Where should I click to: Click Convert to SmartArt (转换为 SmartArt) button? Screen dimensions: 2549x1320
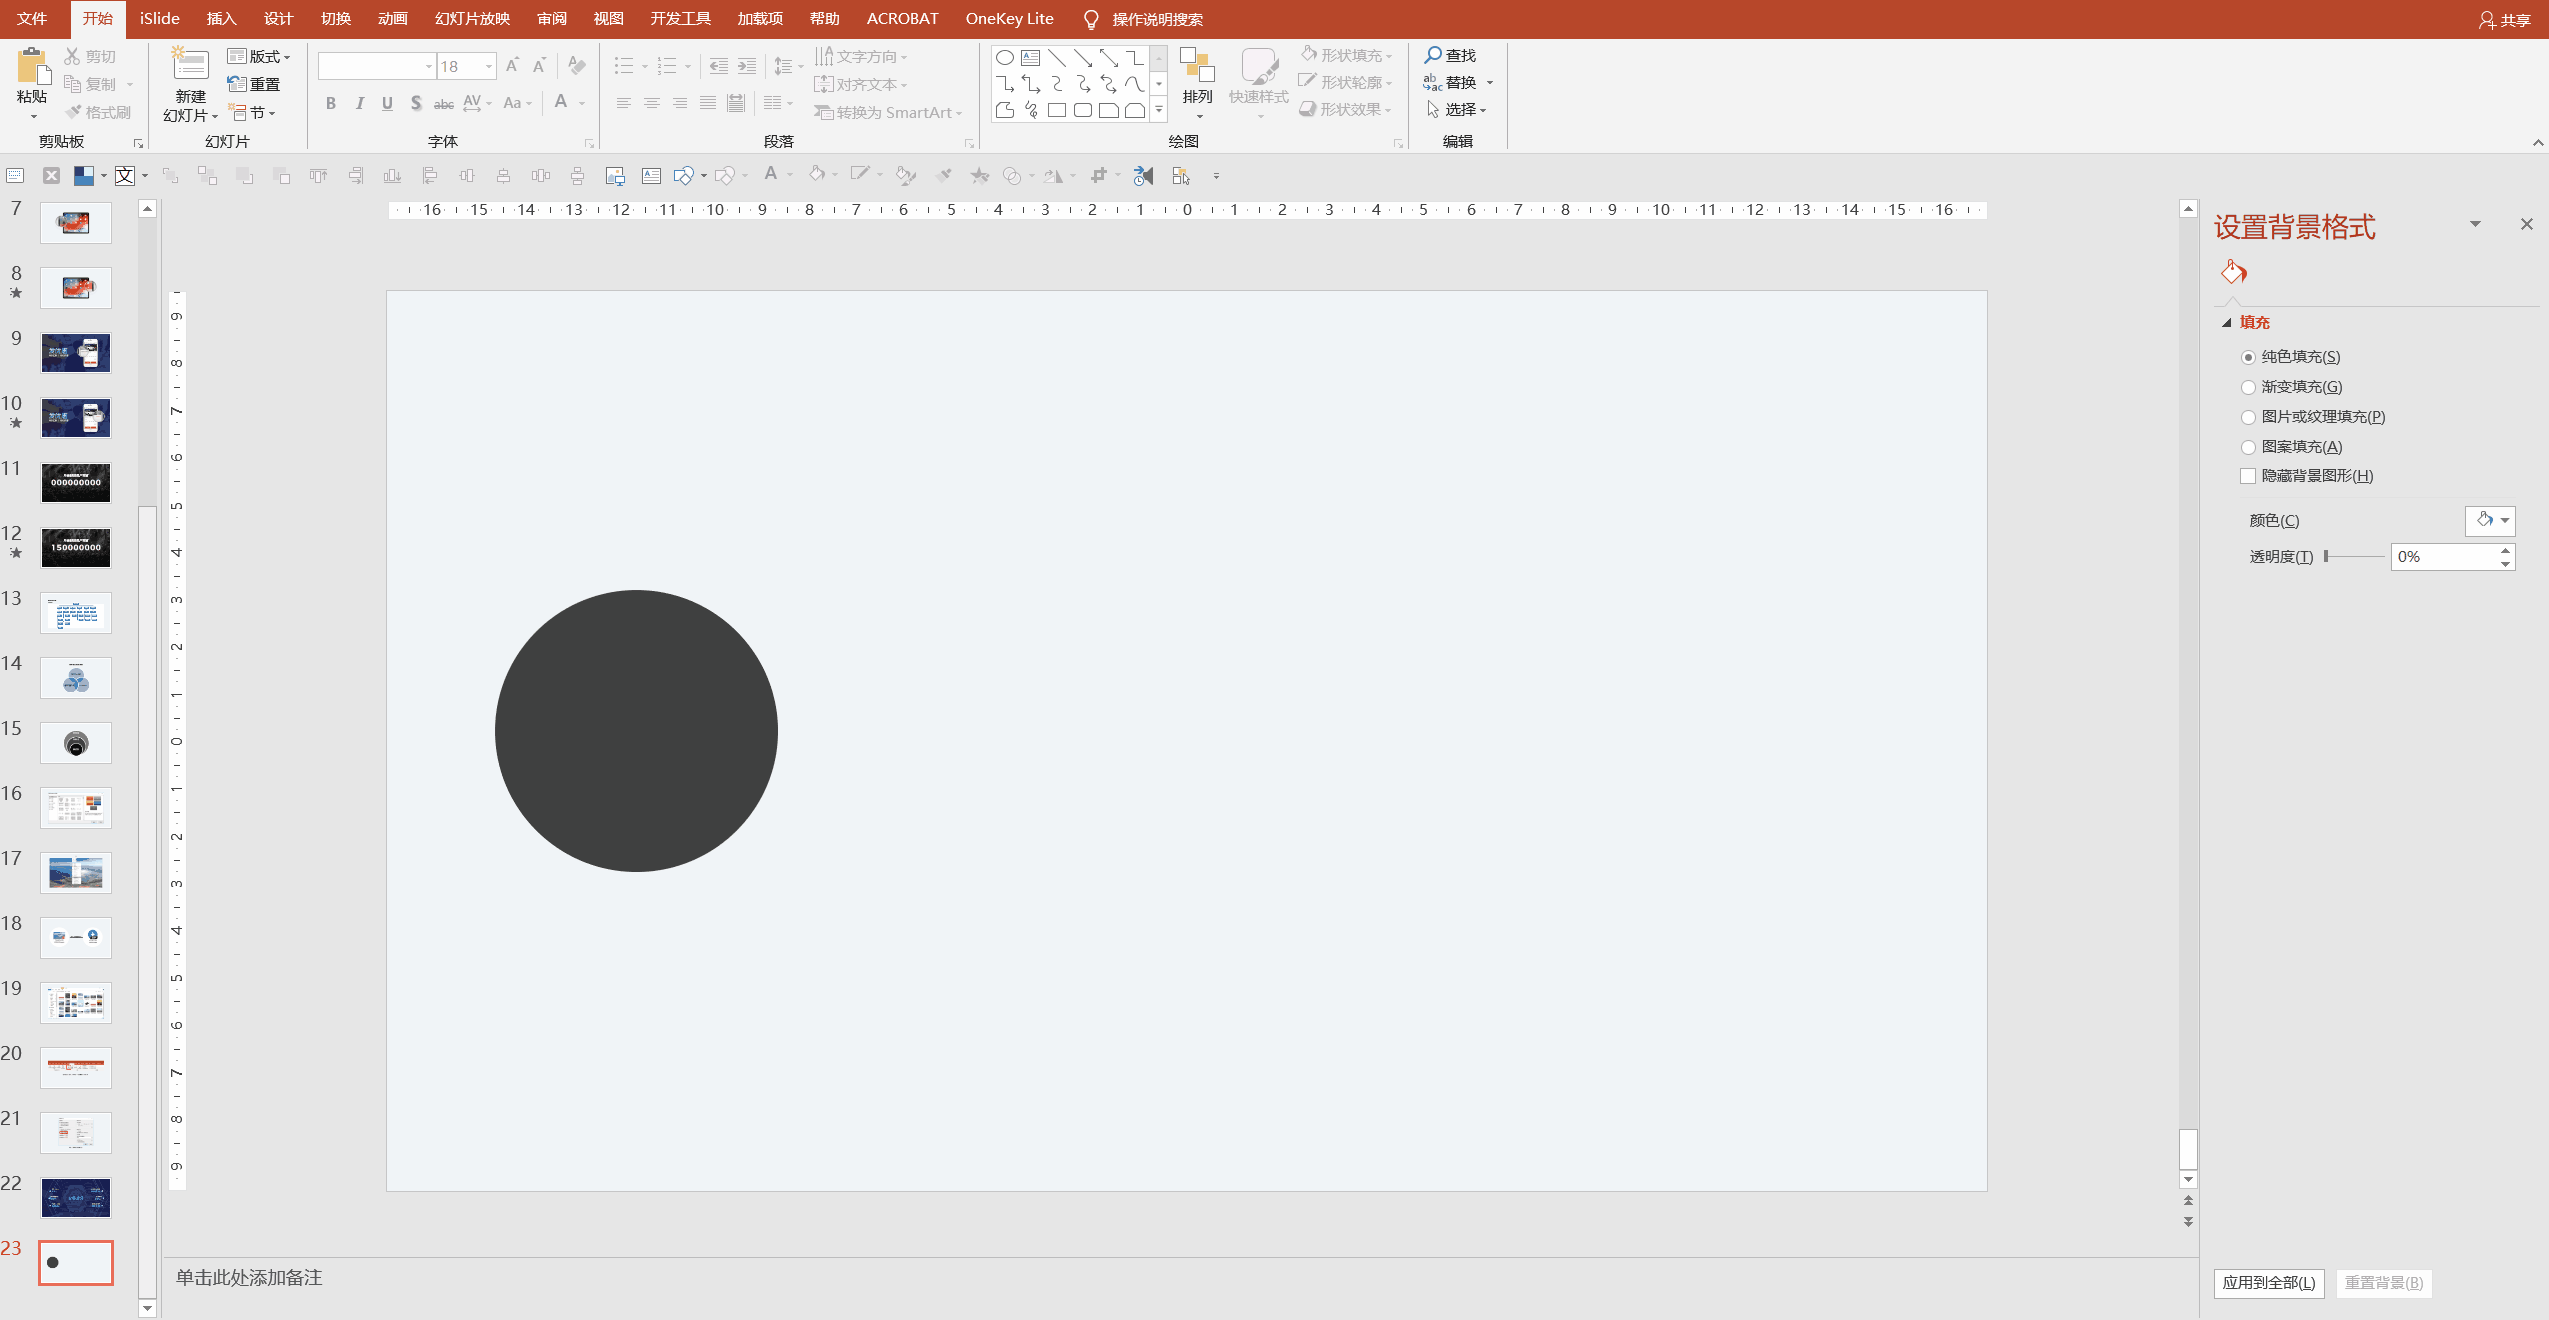click(888, 112)
